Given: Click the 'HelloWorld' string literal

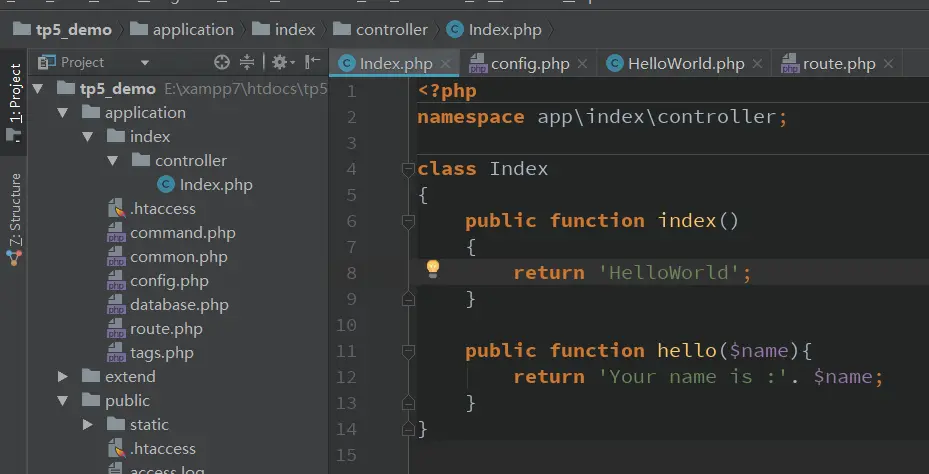Looking at the screenshot, I should click(668, 273).
